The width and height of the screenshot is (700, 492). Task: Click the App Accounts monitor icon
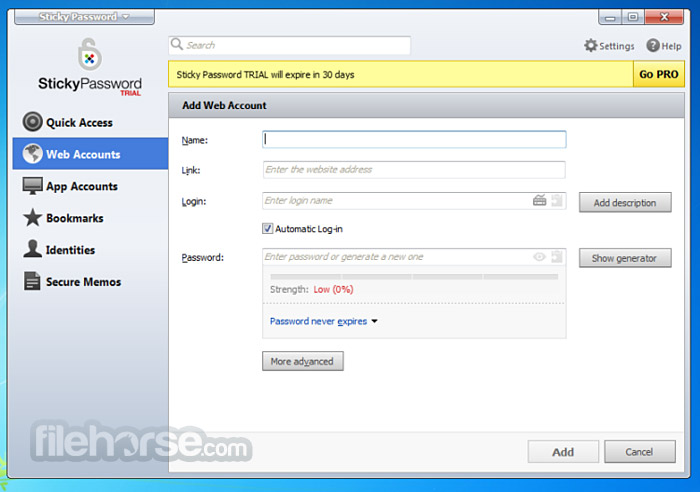tap(33, 186)
